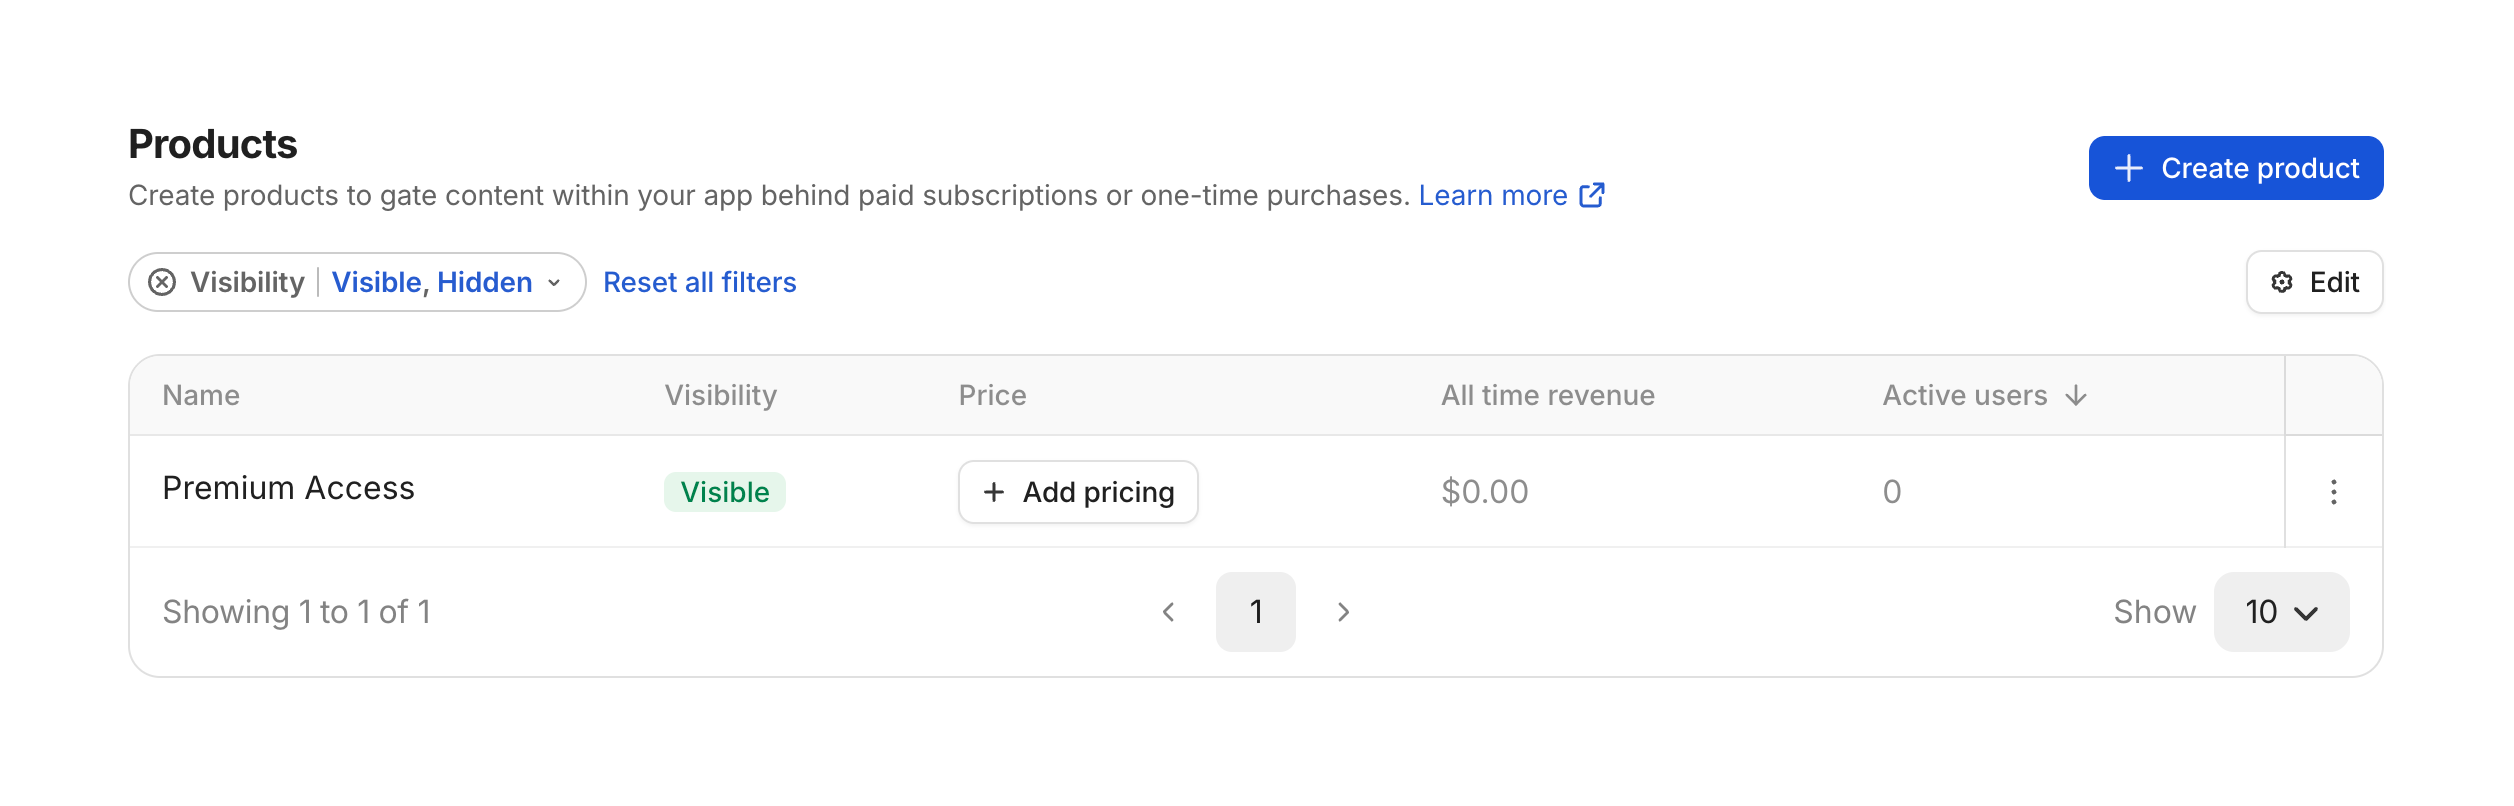
Task: Go to next page arrow
Action: tap(1343, 612)
